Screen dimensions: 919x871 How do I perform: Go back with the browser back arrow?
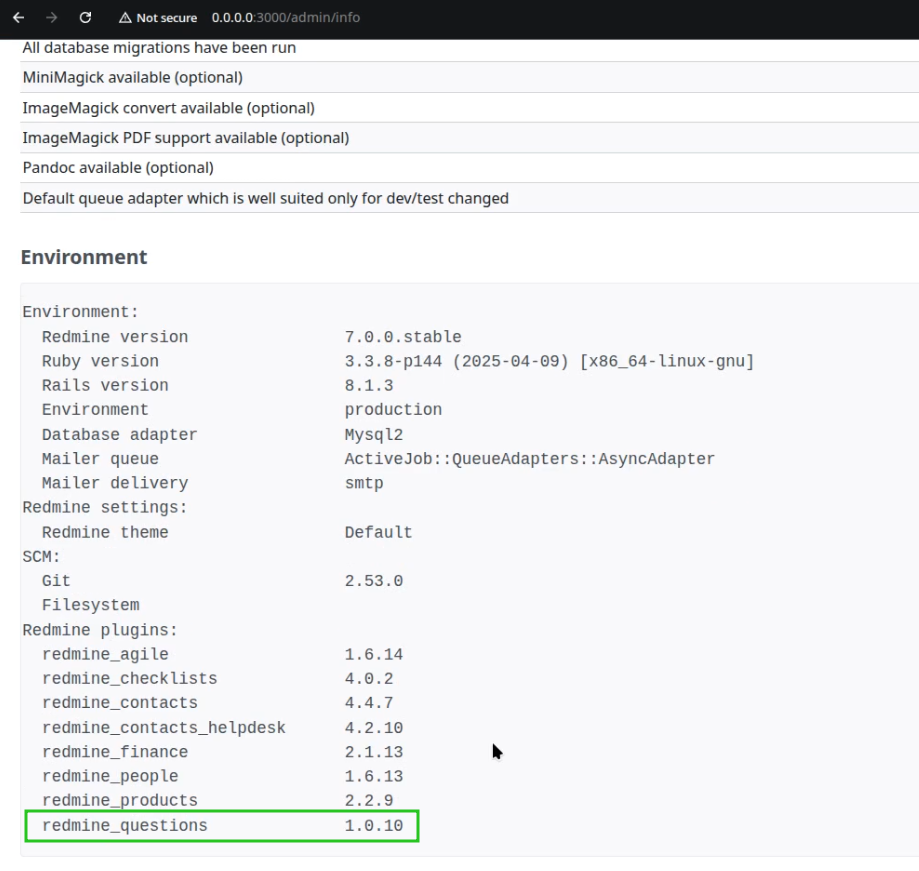(x=19, y=18)
